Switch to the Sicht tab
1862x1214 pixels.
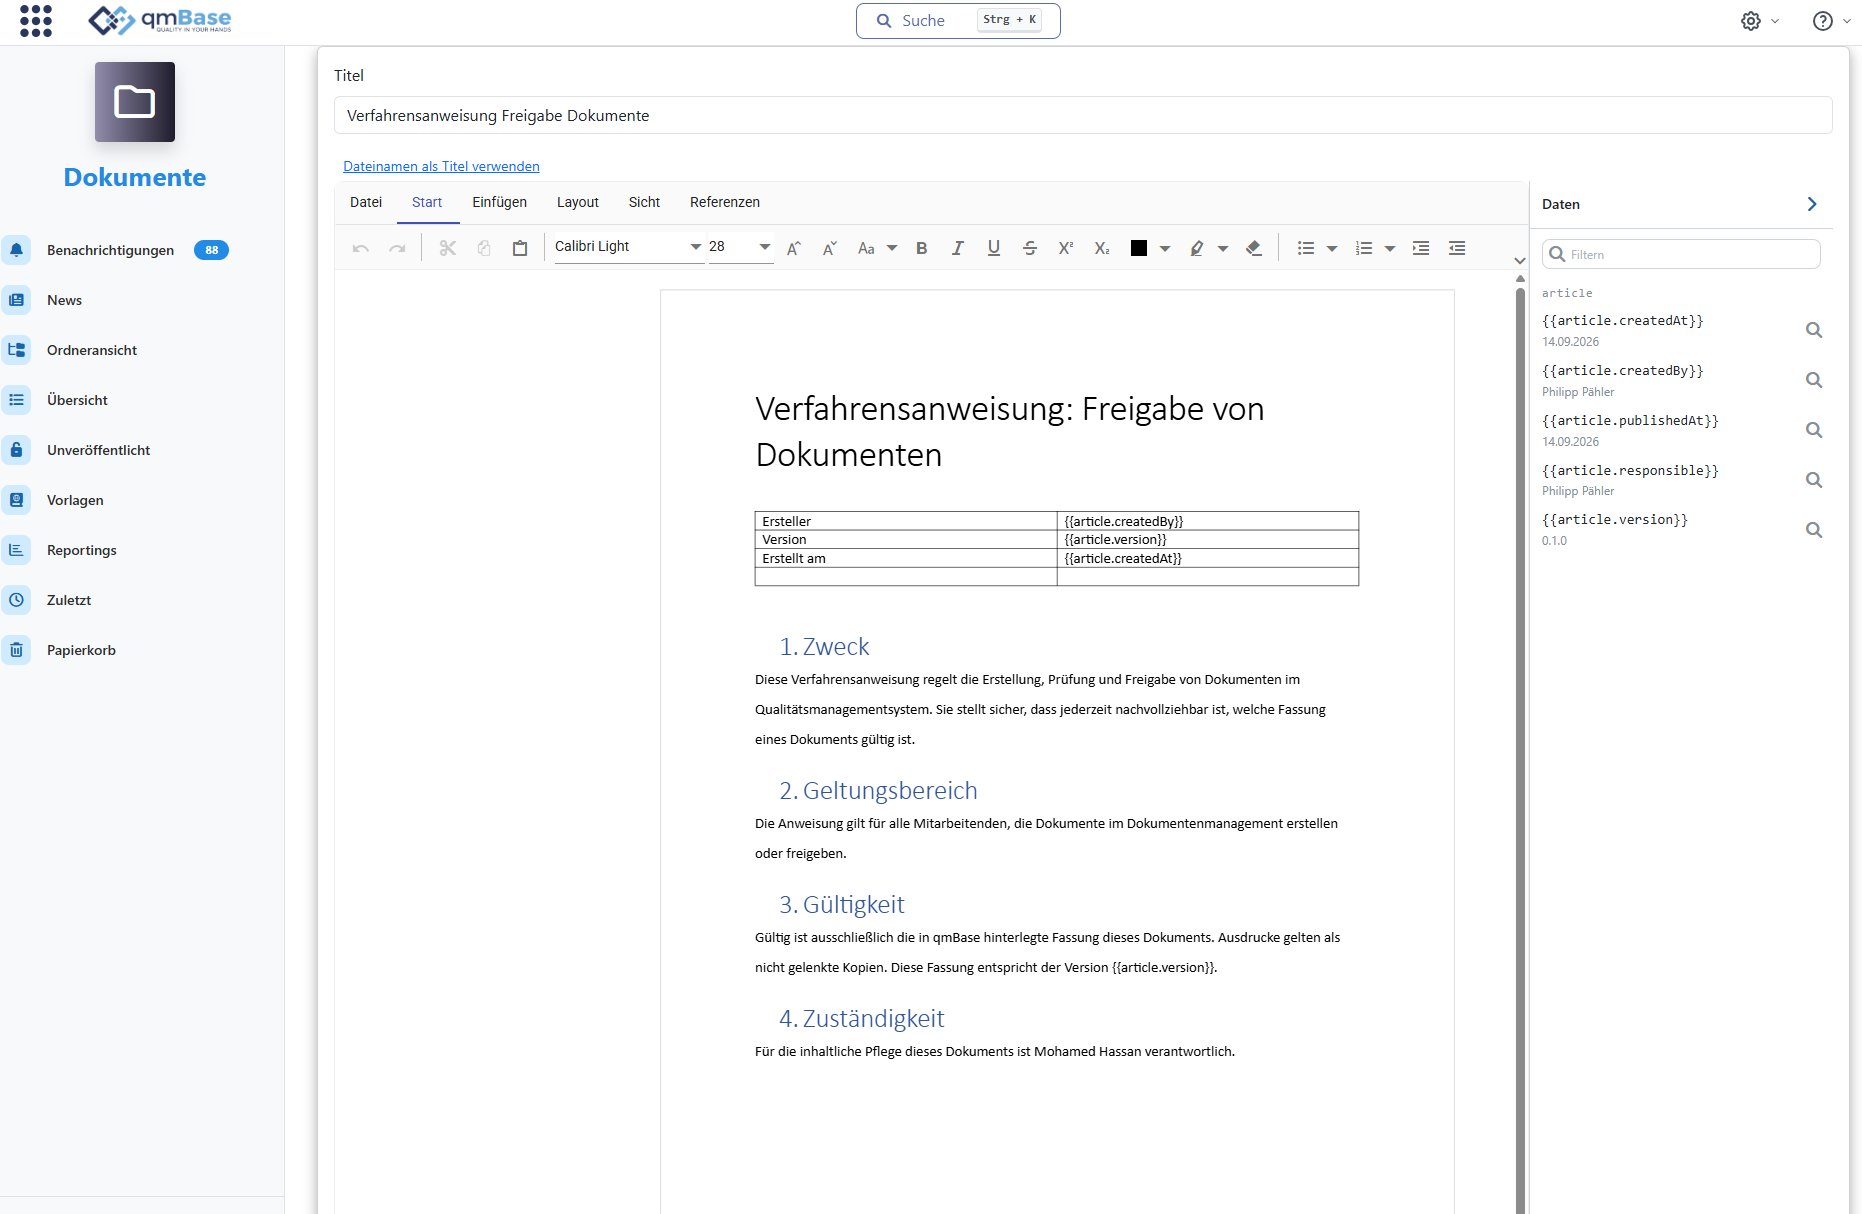(x=644, y=202)
